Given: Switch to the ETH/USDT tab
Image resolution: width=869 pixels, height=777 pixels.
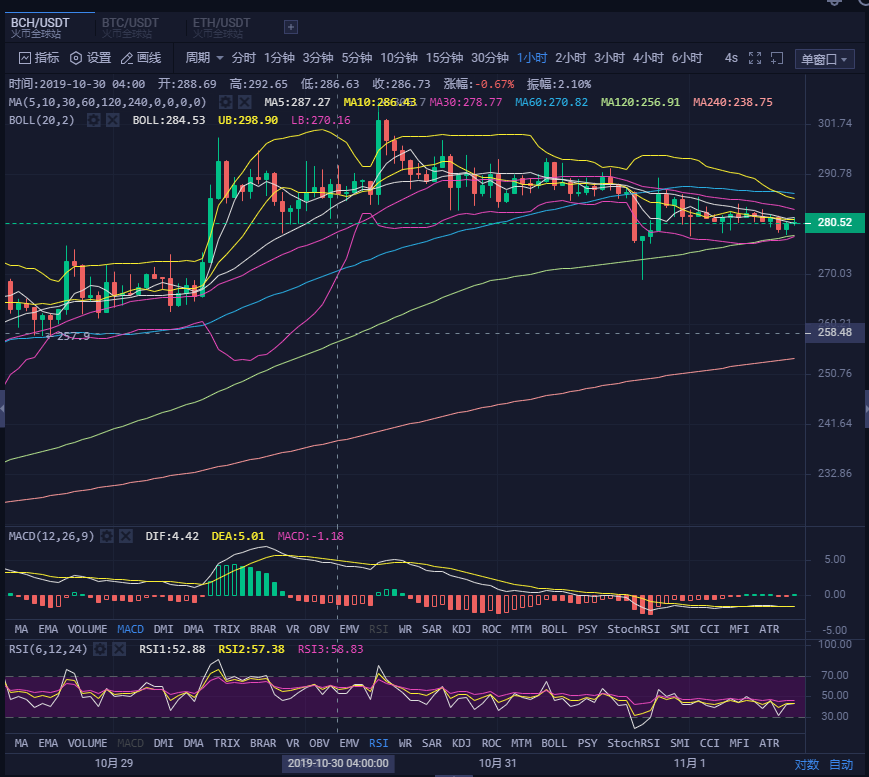Looking at the screenshot, I should click(221, 27).
